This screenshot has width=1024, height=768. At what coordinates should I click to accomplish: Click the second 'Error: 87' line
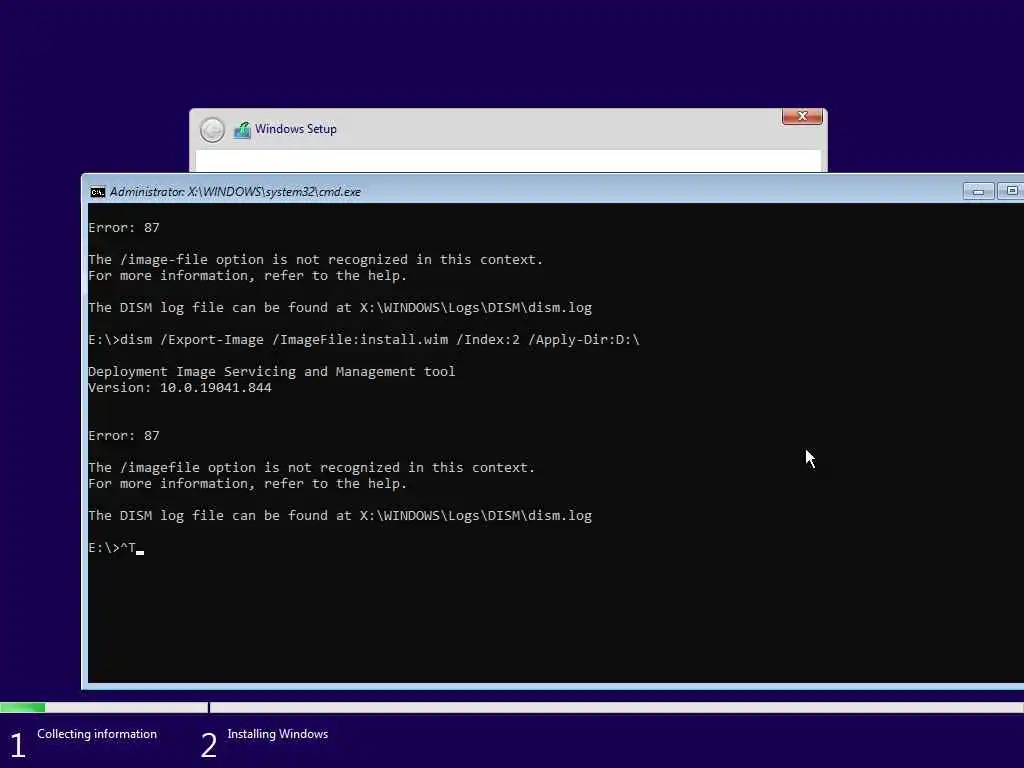tap(124, 436)
